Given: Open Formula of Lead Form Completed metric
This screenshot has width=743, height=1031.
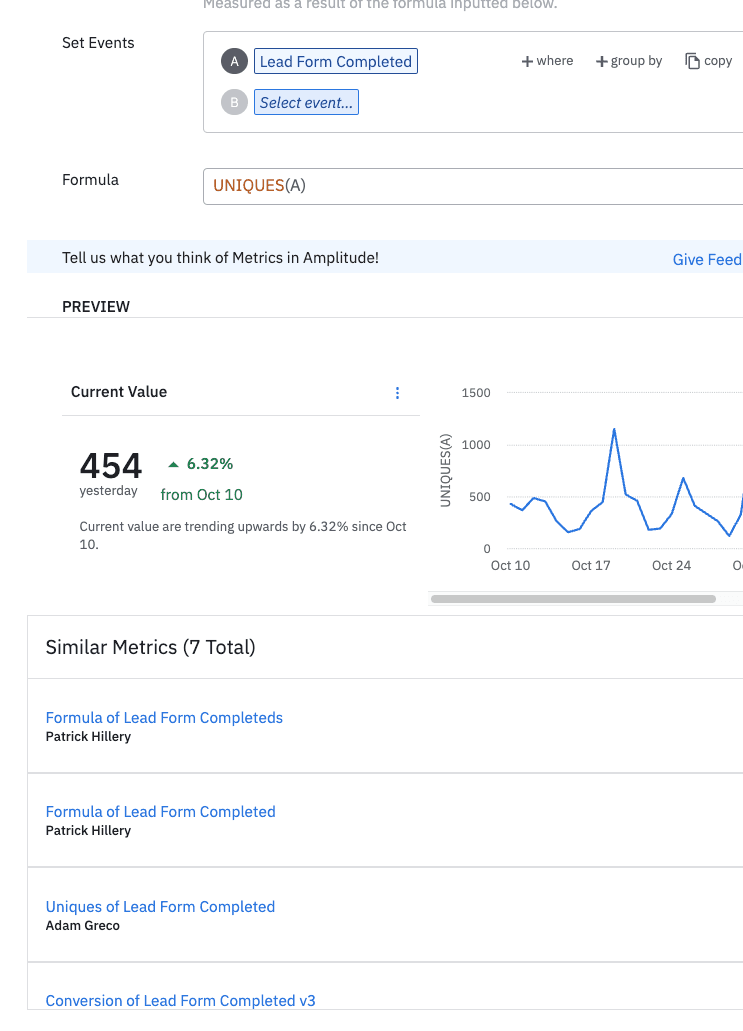Looking at the screenshot, I should (160, 811).
